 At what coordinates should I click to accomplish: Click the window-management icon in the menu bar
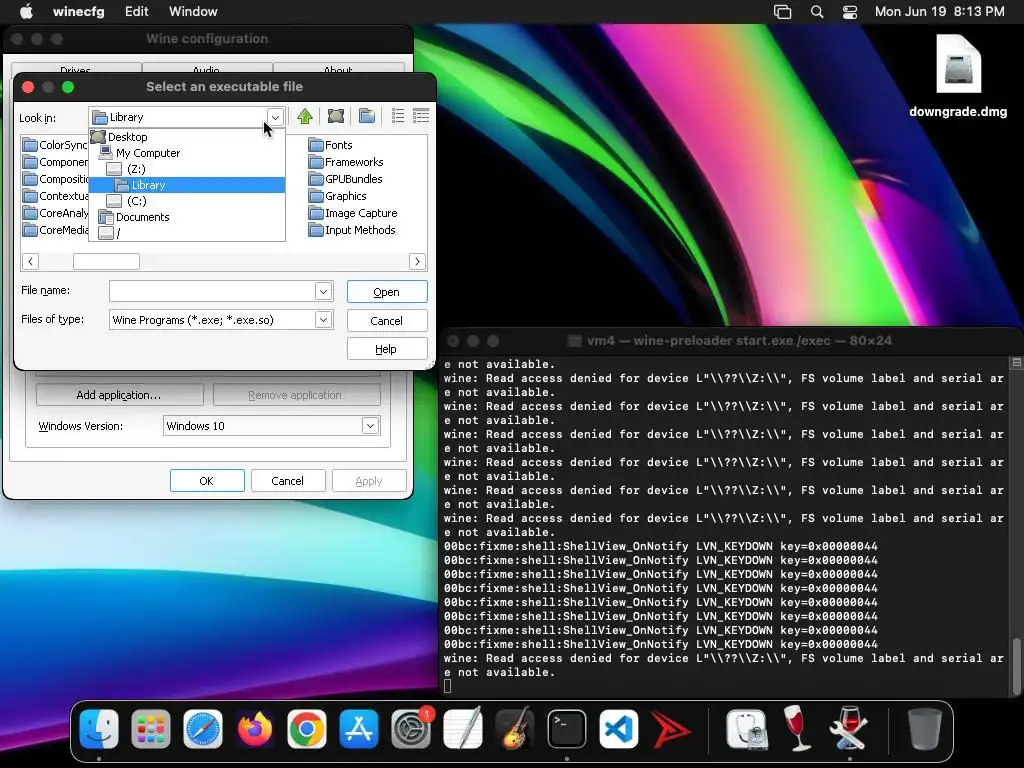tap(782, 11)
